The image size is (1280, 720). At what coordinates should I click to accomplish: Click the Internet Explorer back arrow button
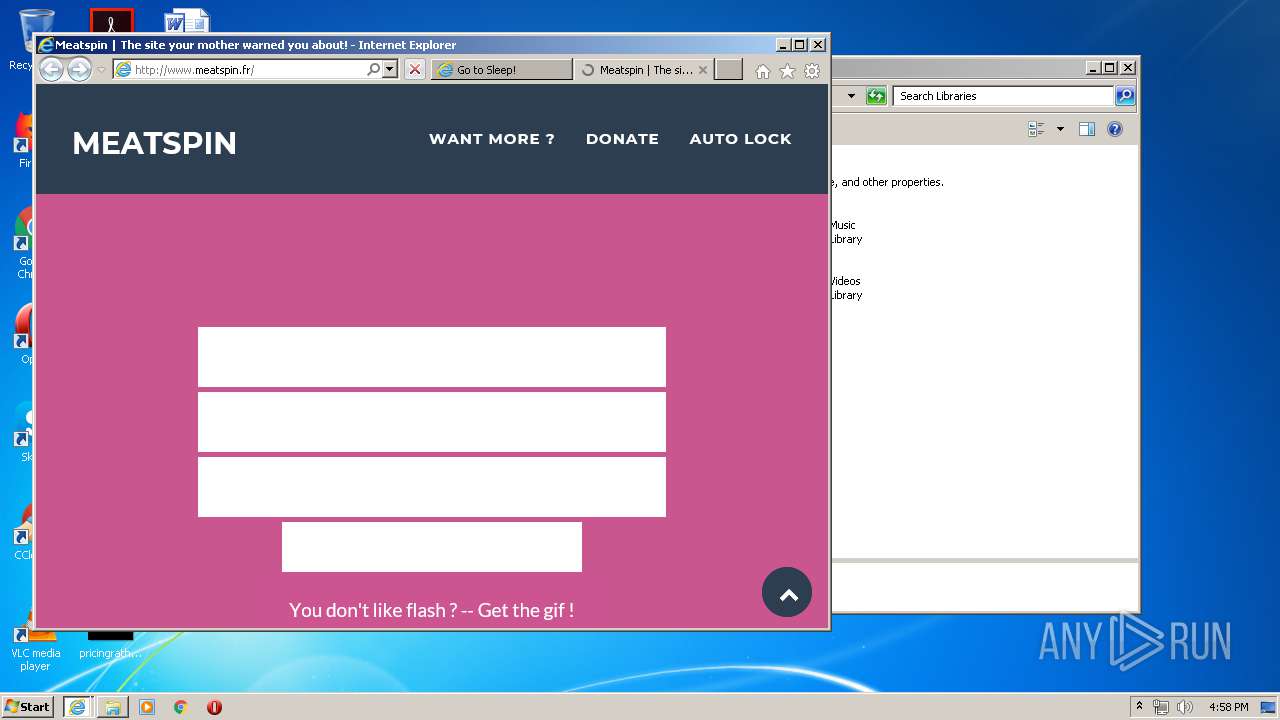pyautogui.click(x=51, y=69)
